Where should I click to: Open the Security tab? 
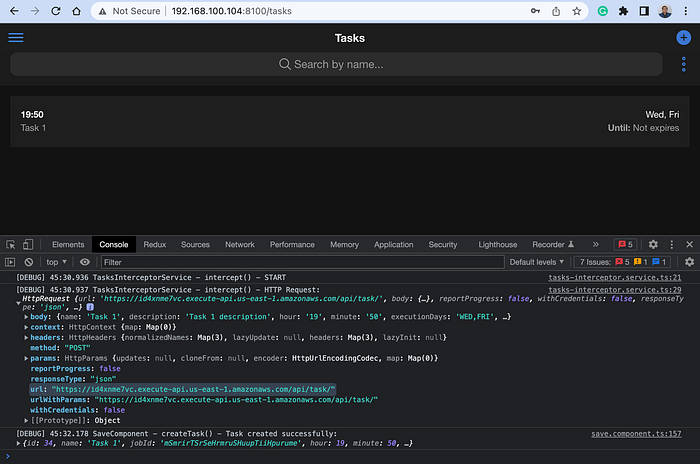[x=443, y=245]
